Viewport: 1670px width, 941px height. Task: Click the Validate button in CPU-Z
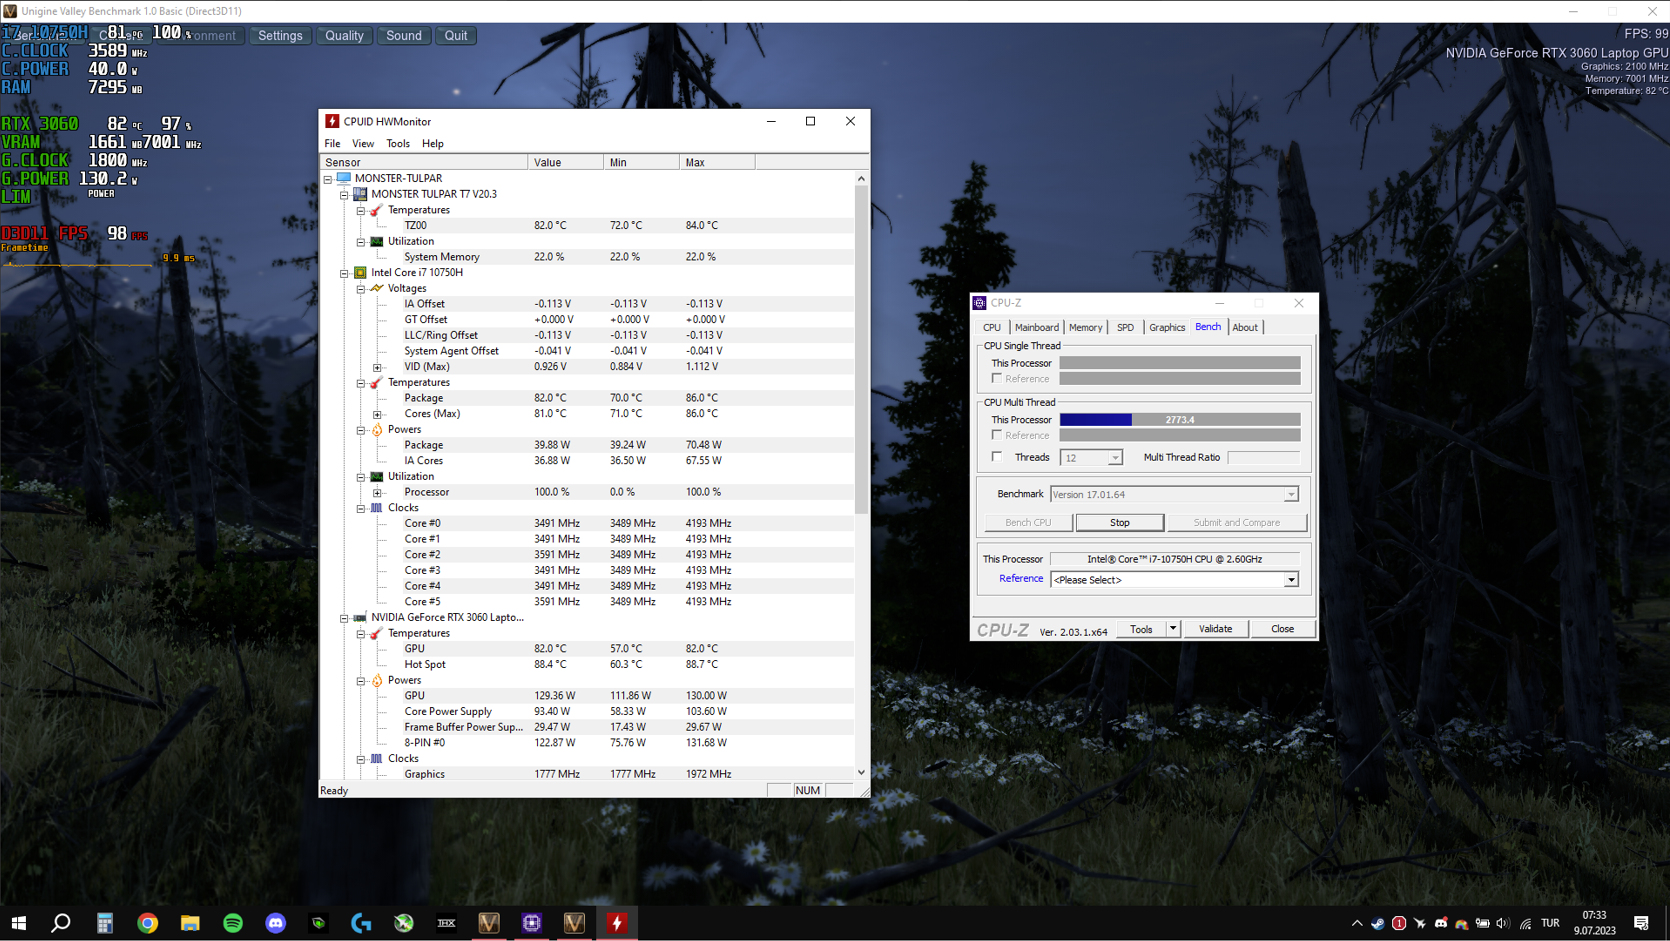point(1215,629)
